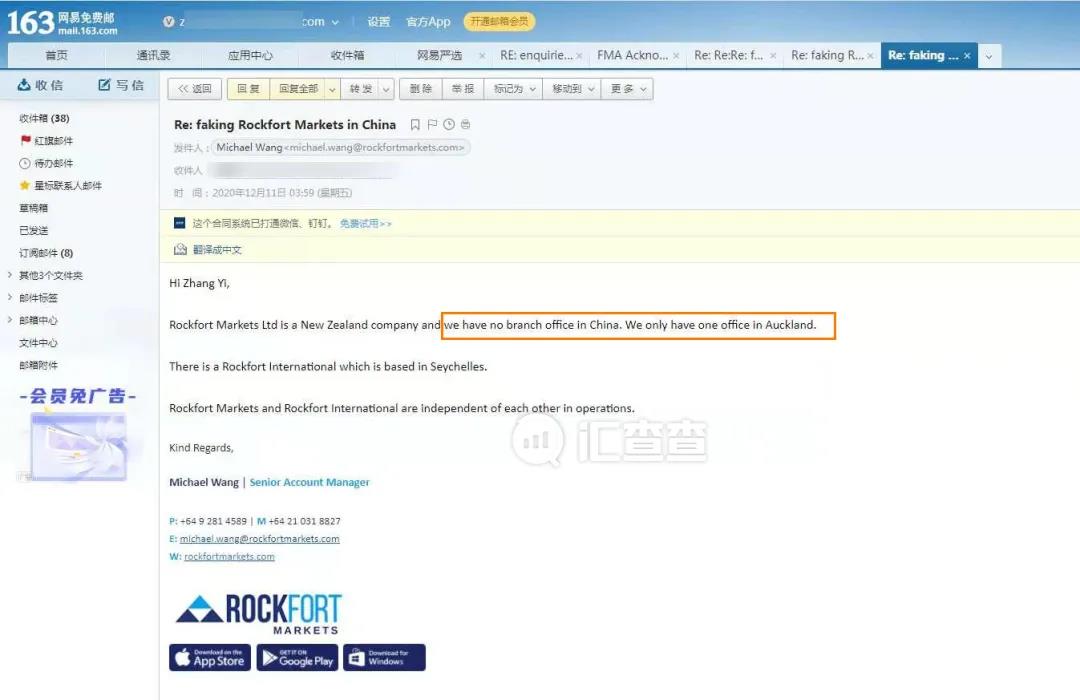1080x700 pixels.
Task: Open the 草稿箱 folder
Action: pos(33,207)
